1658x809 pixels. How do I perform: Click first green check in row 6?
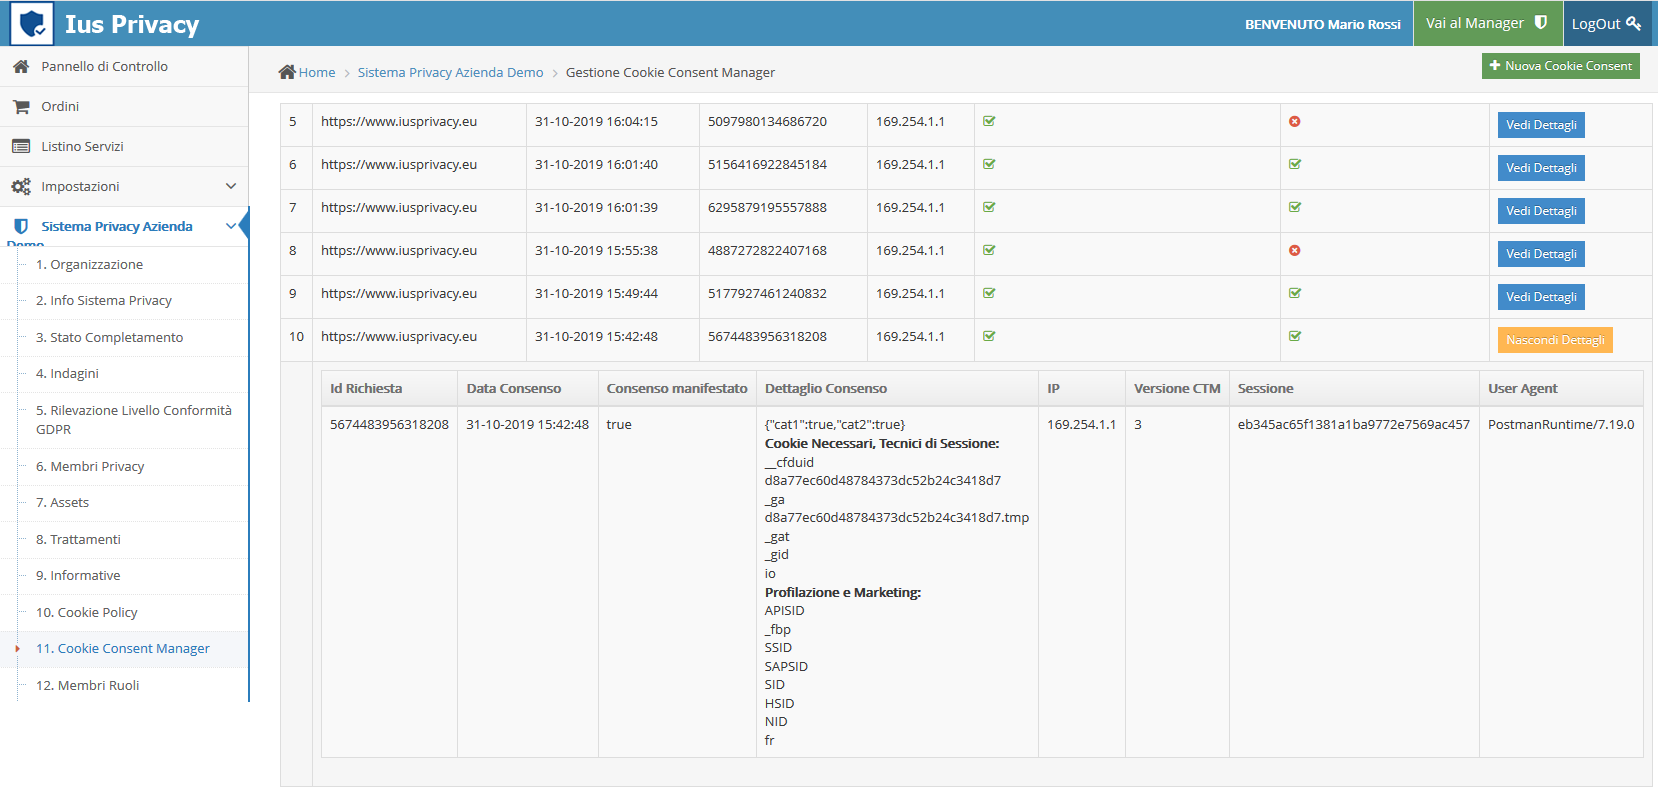point(989,164)
